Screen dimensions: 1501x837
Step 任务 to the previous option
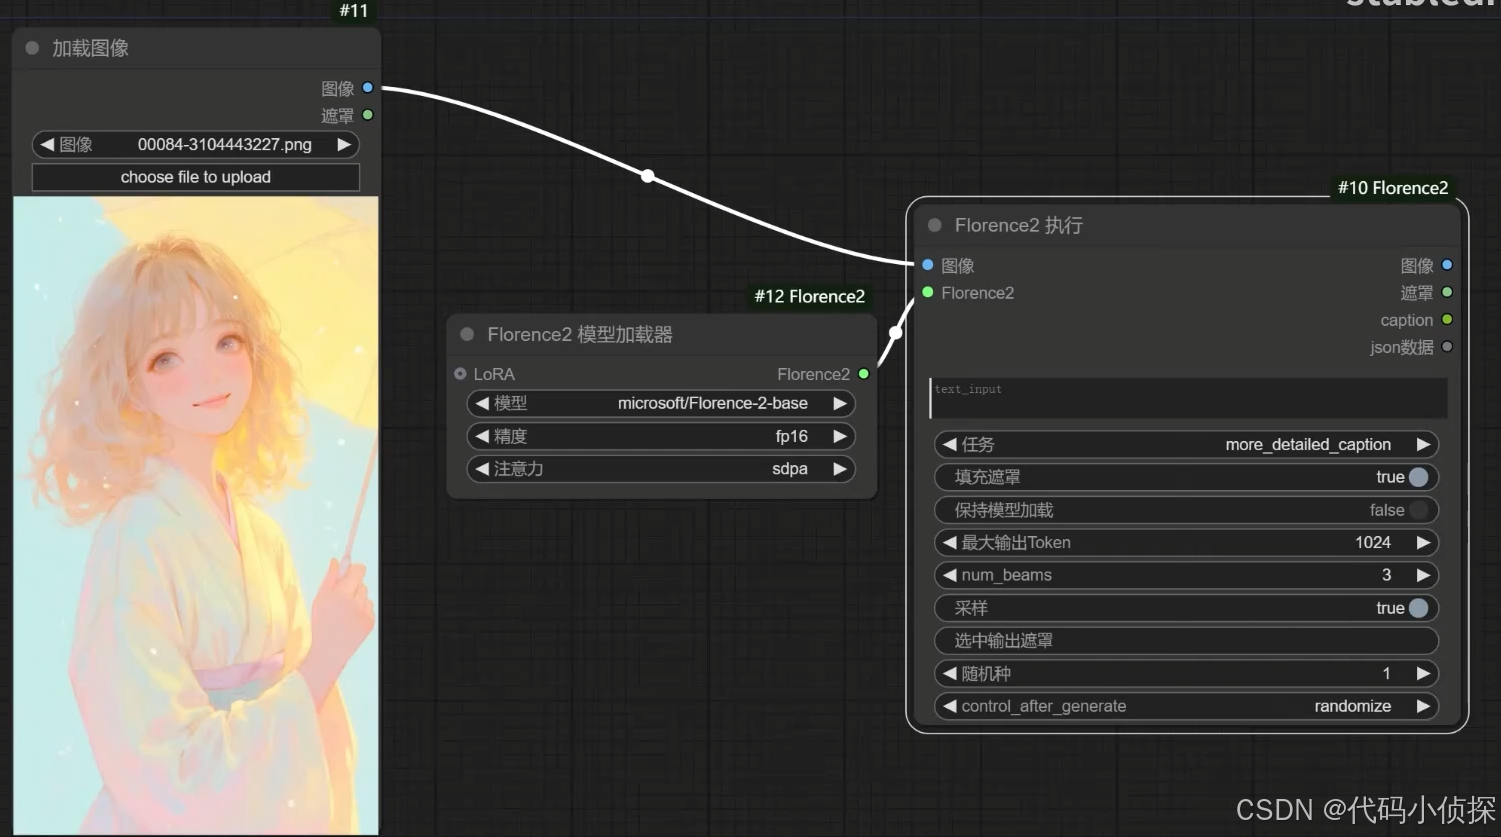click(x=950, y=444)
